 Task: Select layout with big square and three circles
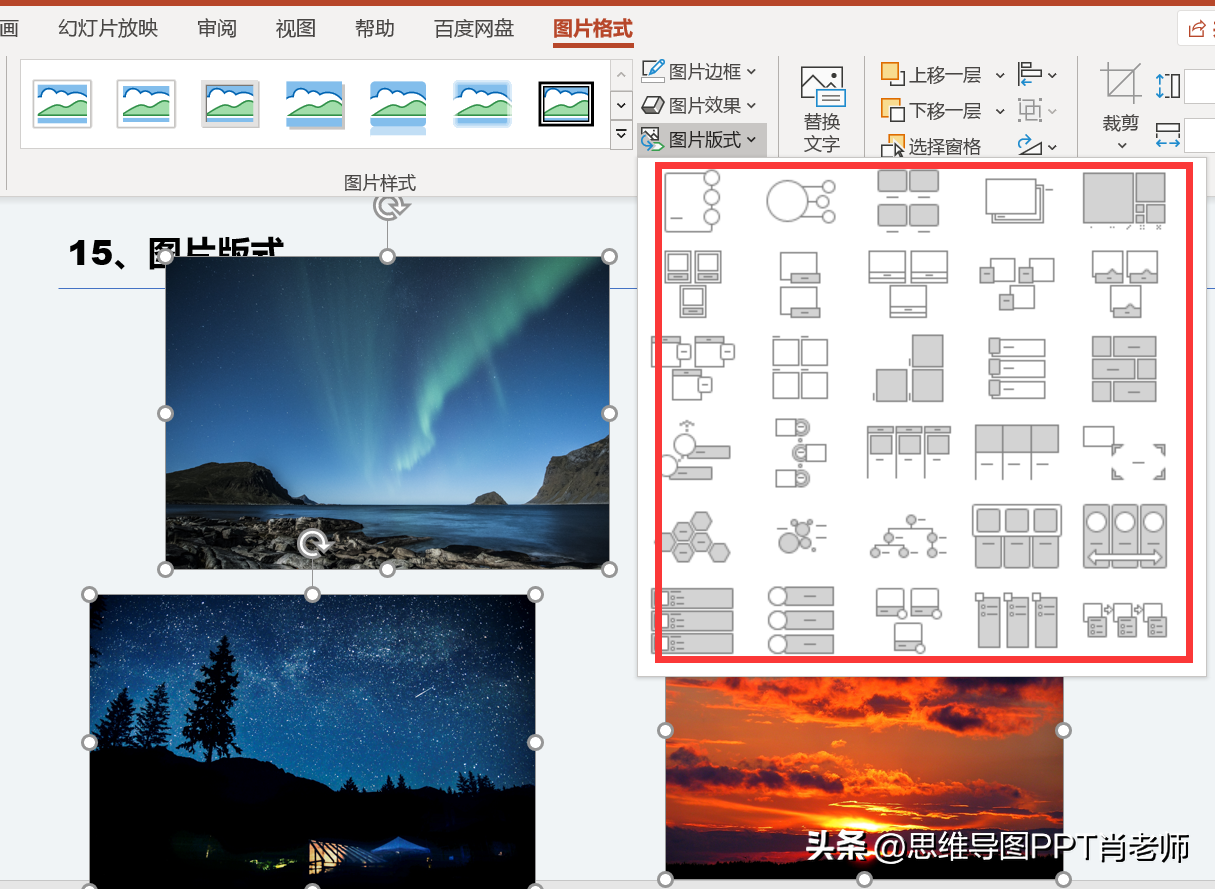tap(692, 200)
